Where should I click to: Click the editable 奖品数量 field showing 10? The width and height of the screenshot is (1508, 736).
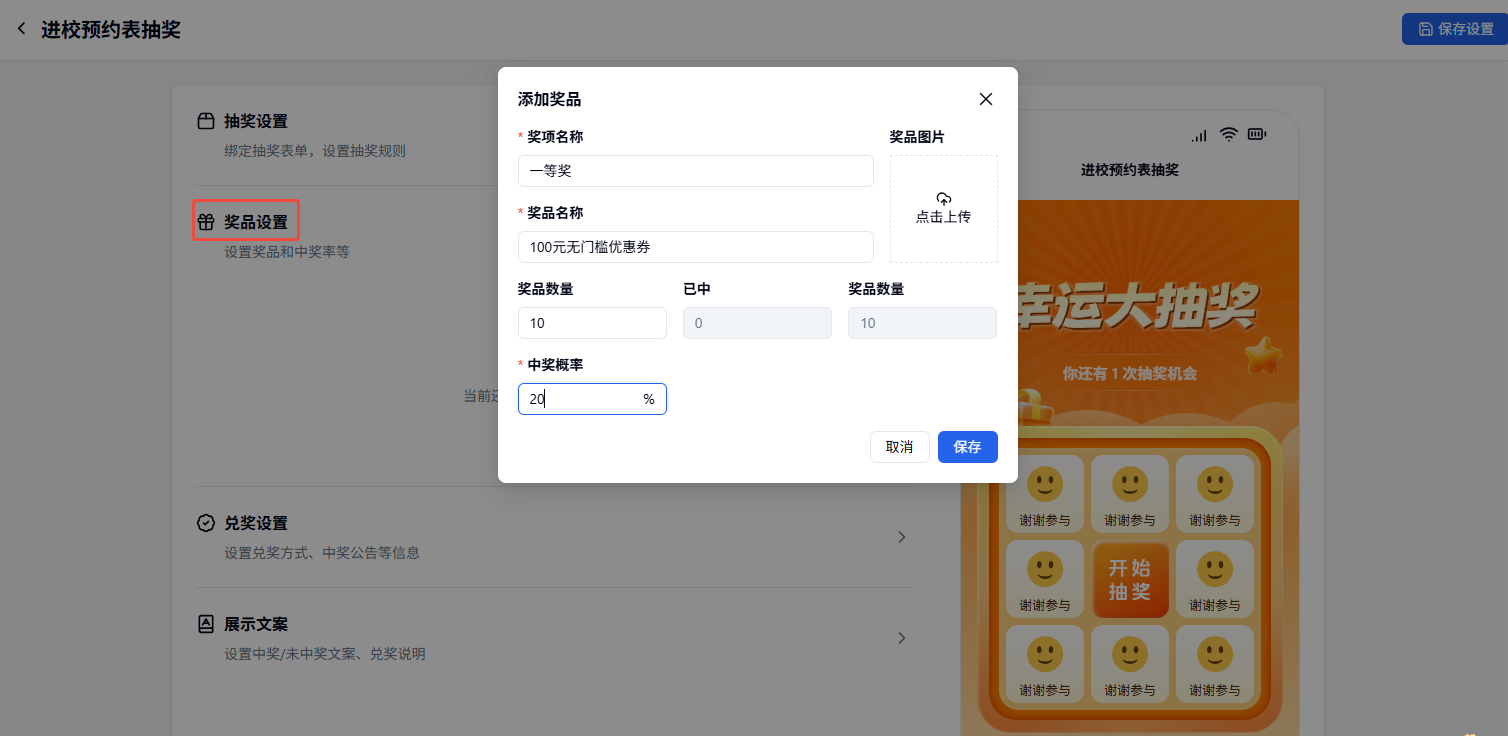(592, 323)
